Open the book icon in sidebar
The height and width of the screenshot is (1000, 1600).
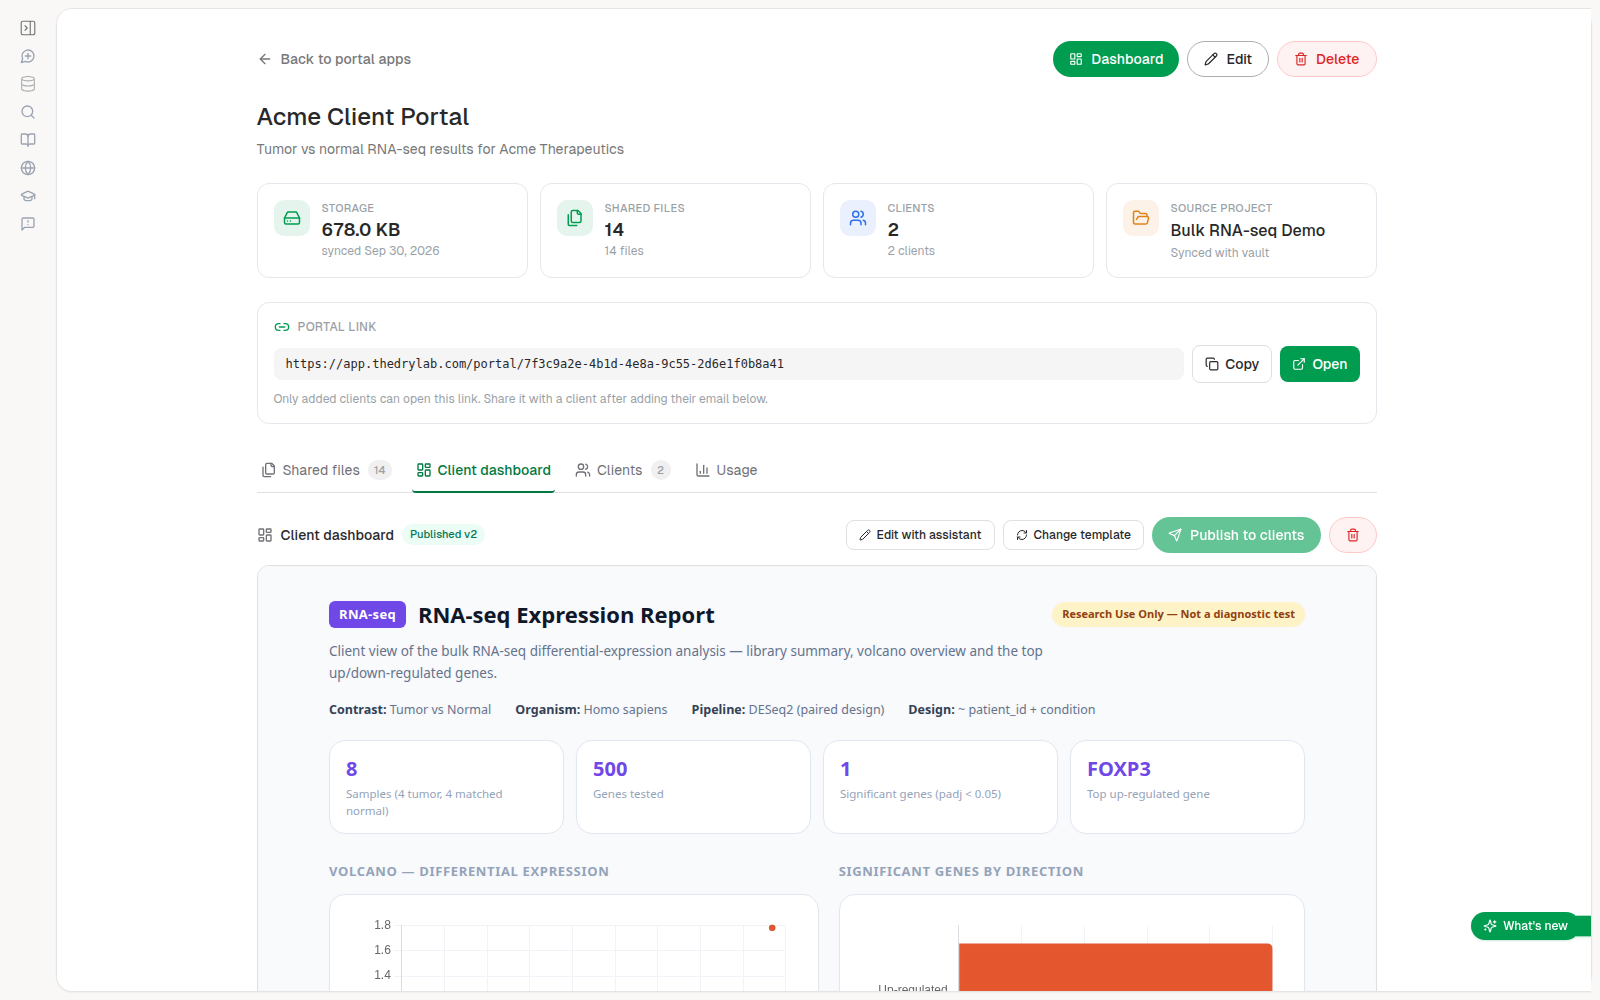(x=28, y=140)
